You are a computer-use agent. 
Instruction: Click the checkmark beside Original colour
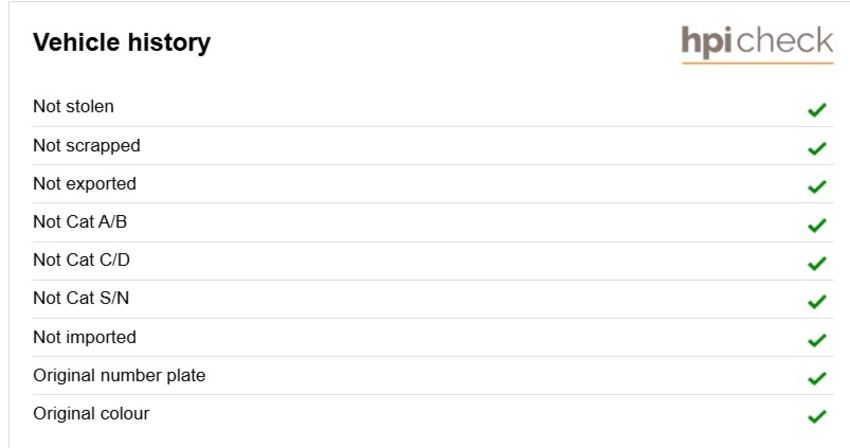[x=817, y=417]
